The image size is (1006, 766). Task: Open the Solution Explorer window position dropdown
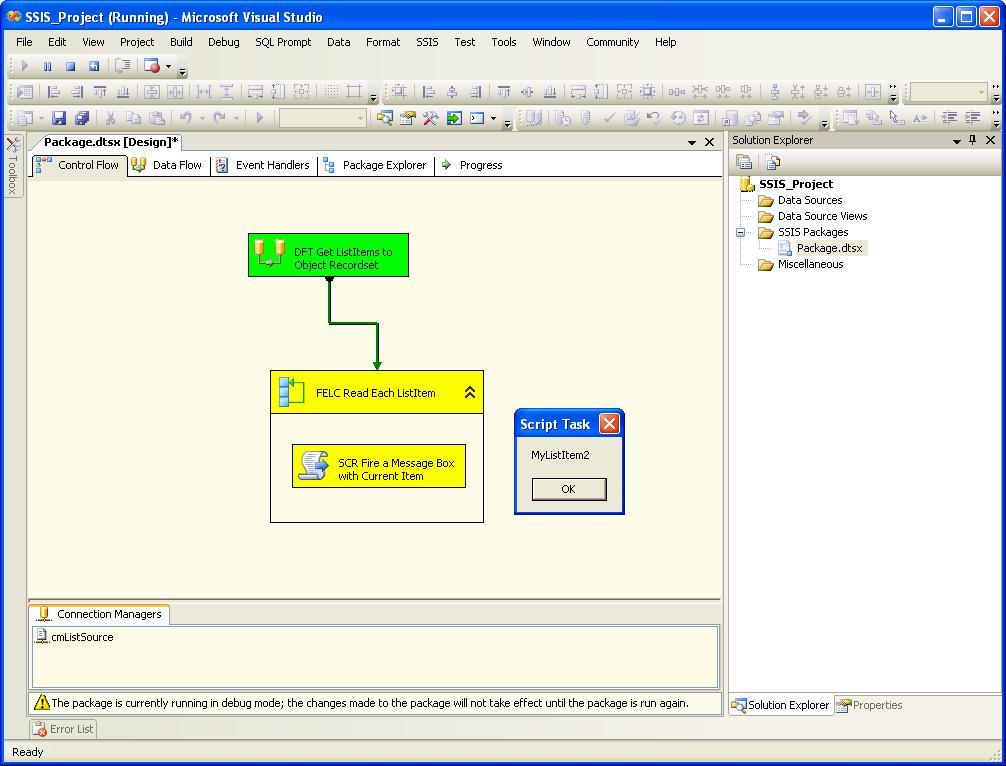coord(956,141)
